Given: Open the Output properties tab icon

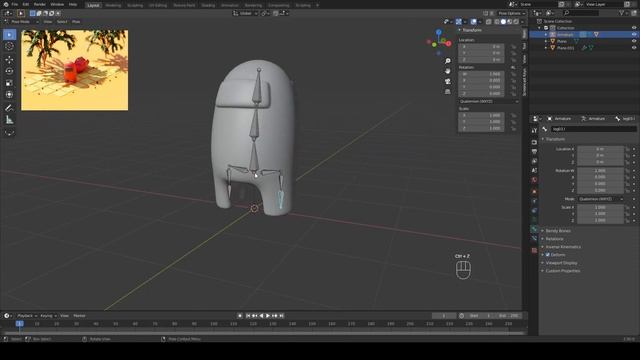Looking at the screenshot, I should tap(534, 152).
